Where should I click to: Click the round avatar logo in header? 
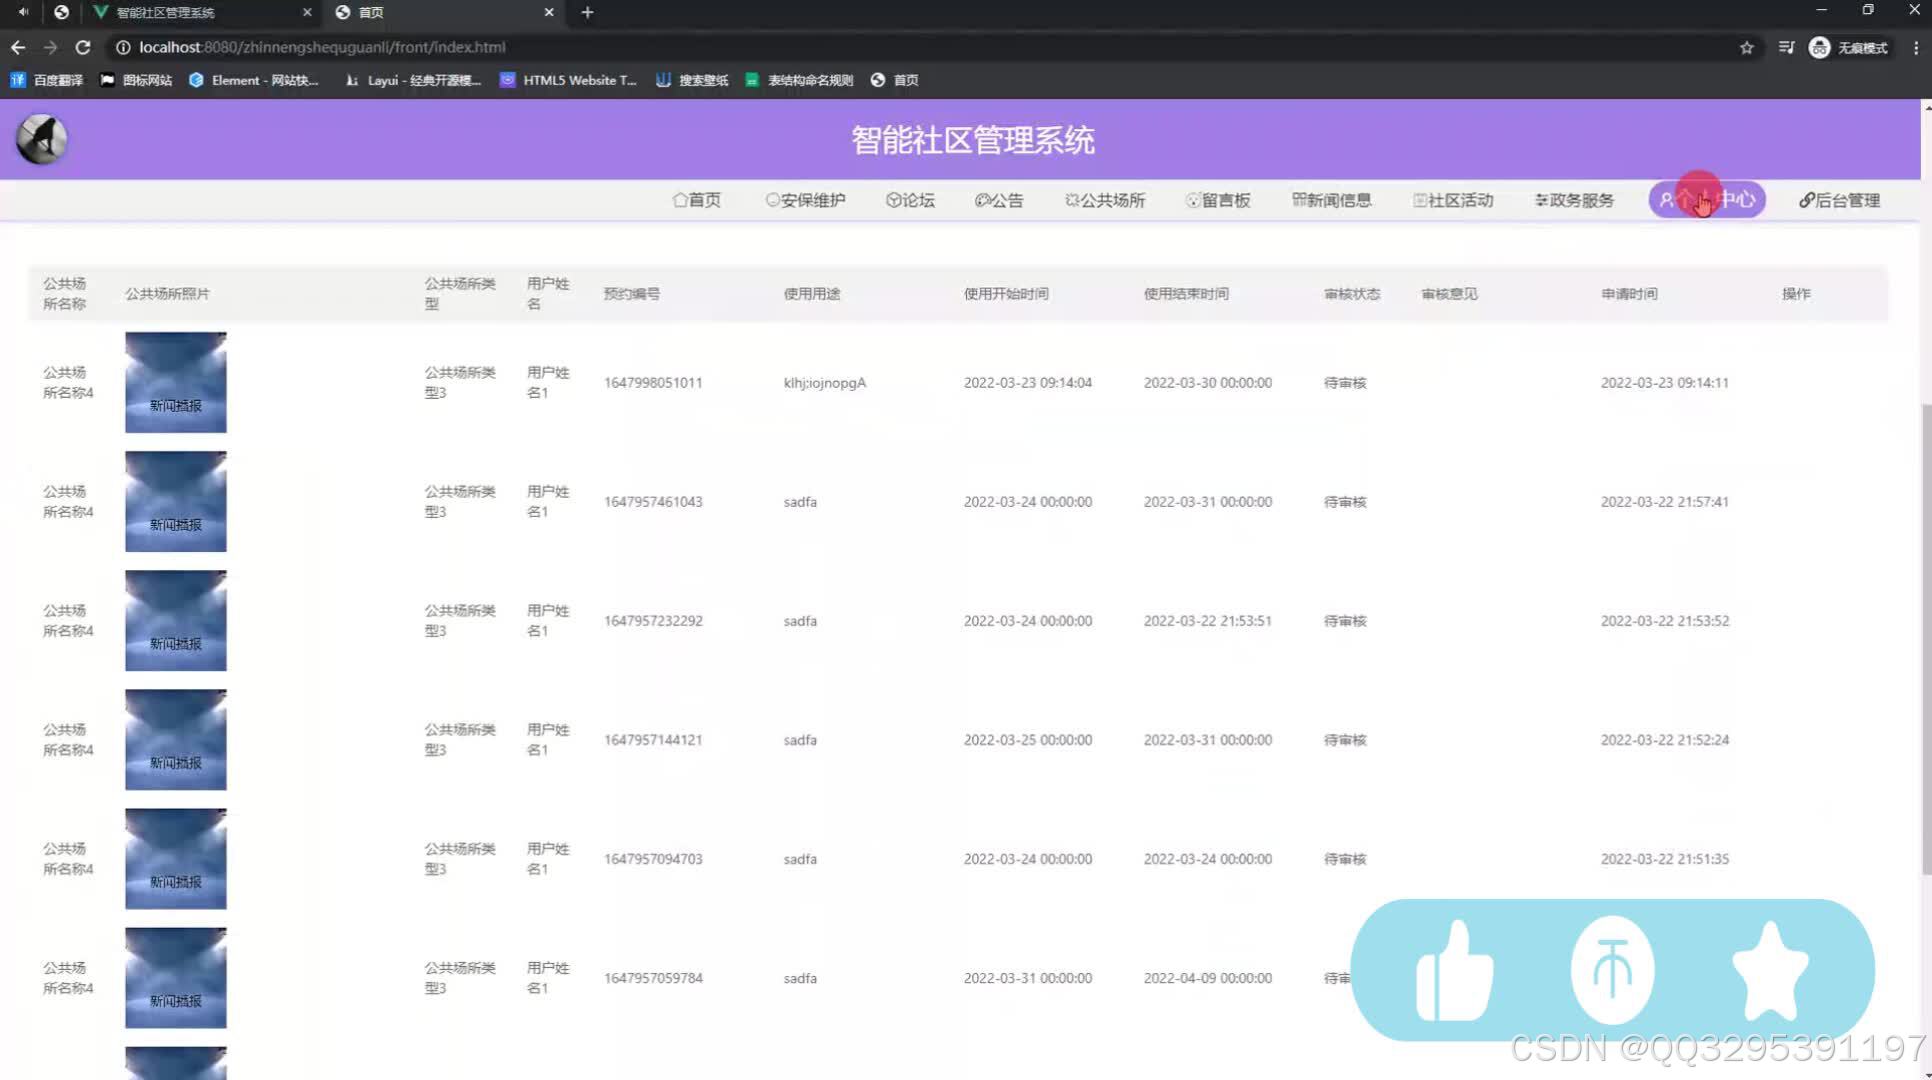tap(41, 139)
